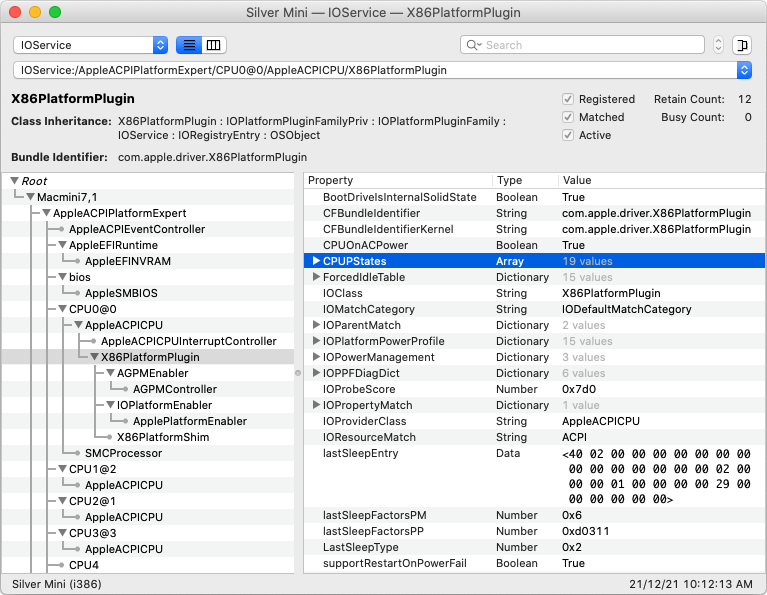Expand the IOPPFDiagDict dictionary
The image size is (767, 595).
[x=316, y=373]
